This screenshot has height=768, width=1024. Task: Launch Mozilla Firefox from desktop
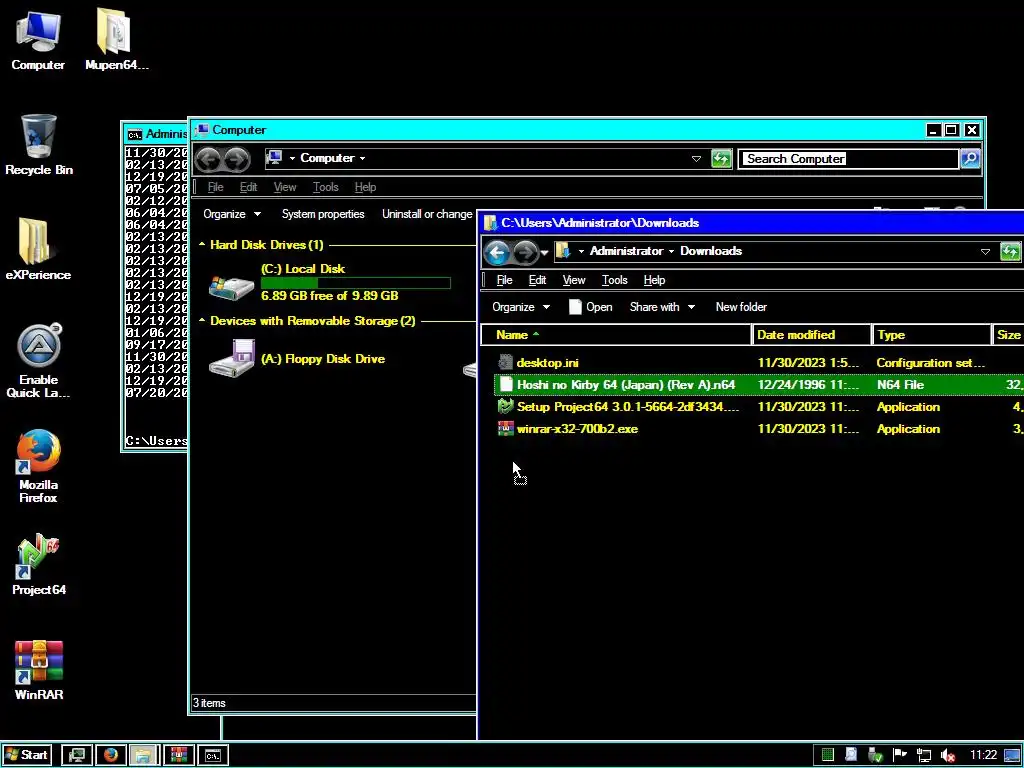coord(39,466)
